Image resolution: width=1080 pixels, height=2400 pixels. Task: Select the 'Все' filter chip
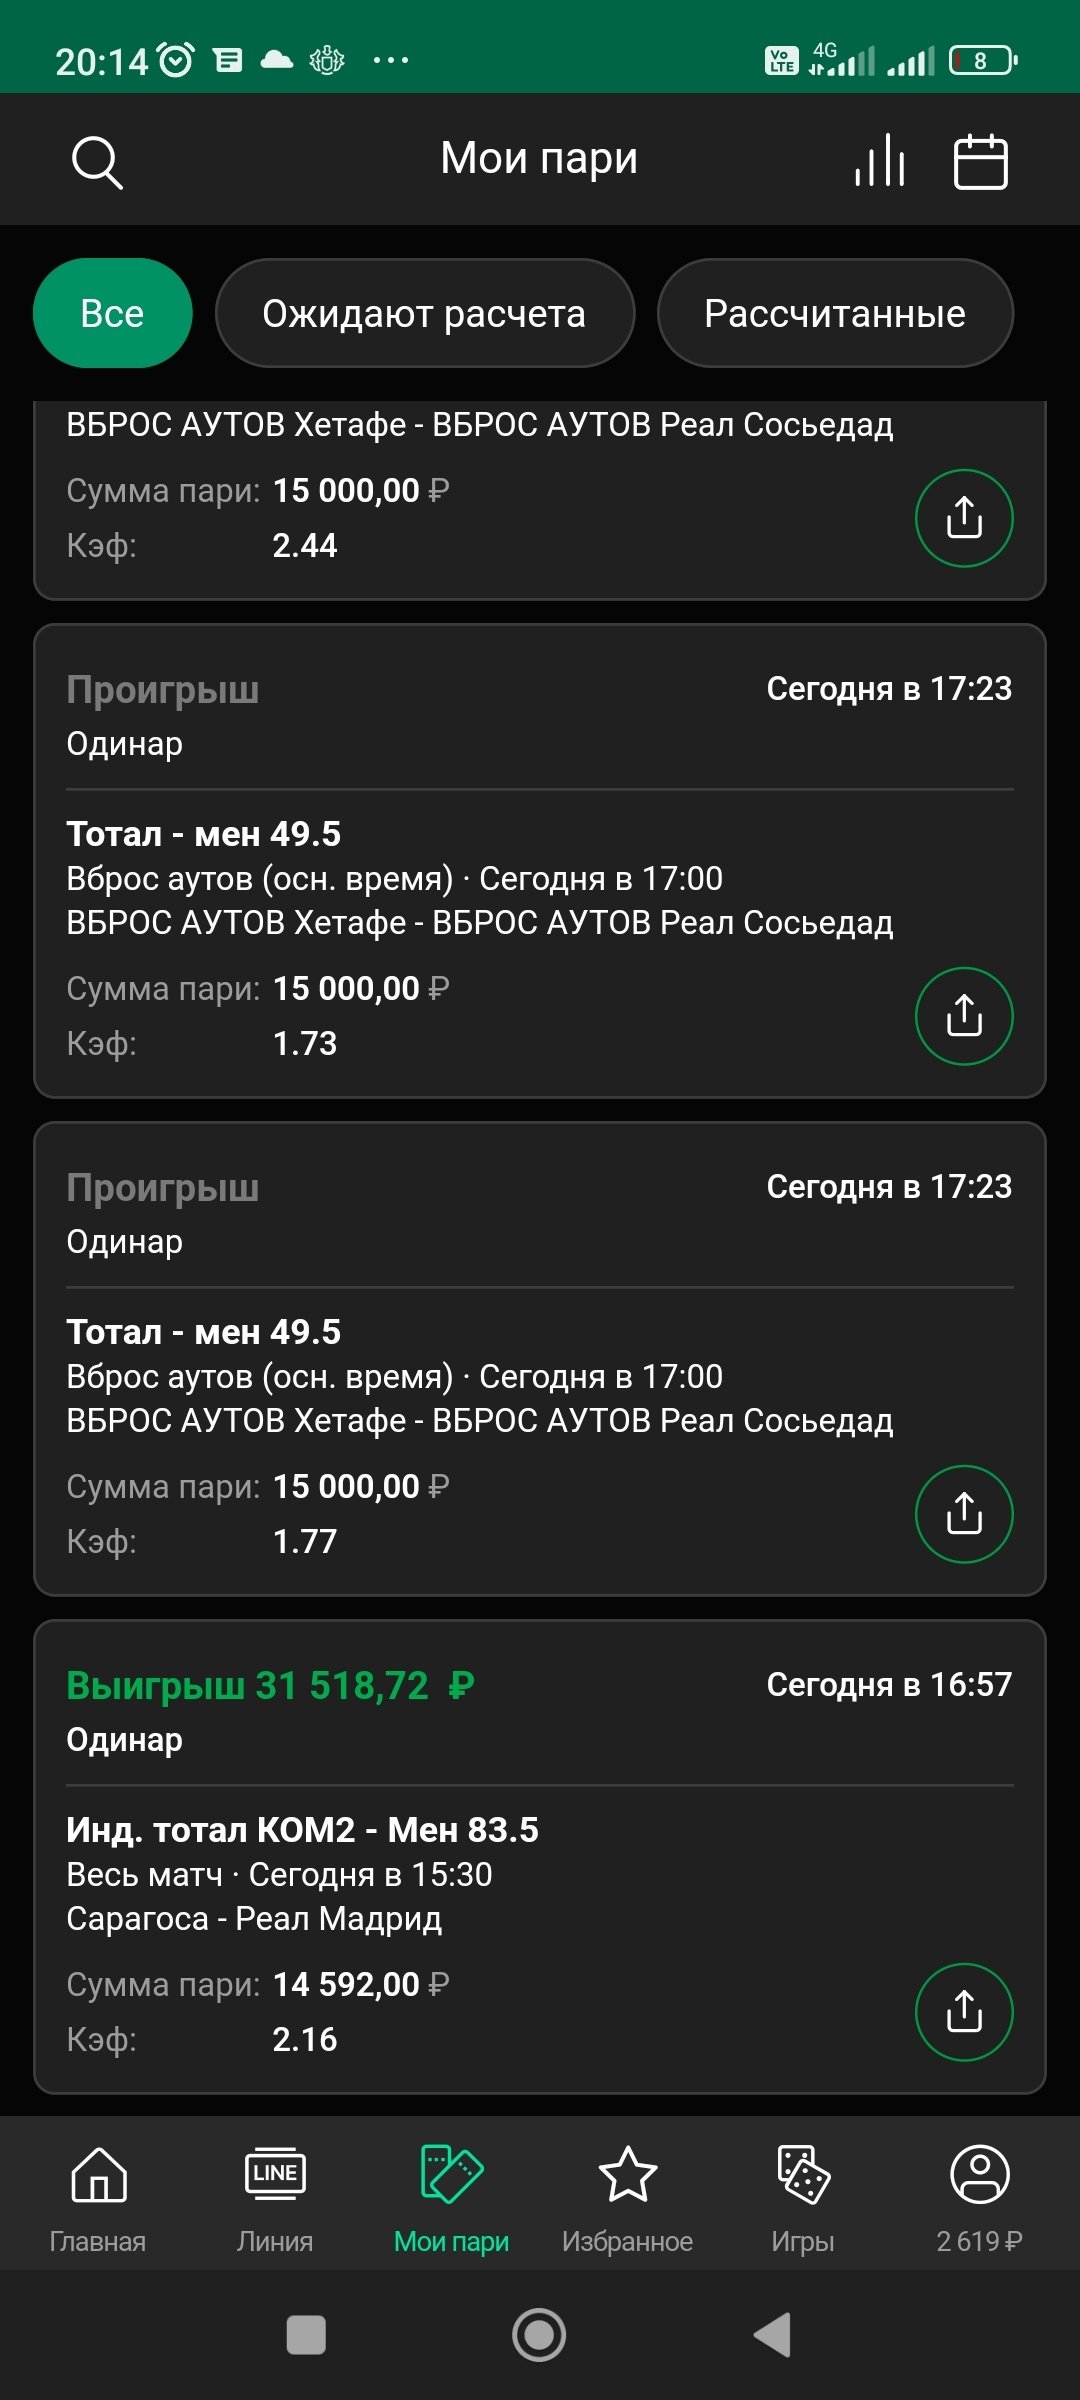112,313
